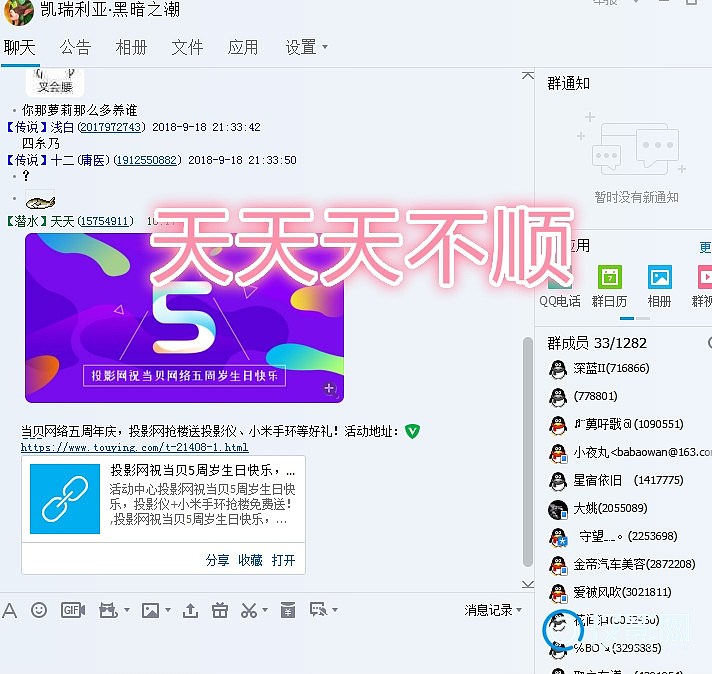Switch to the 公告 tab
712x674 pixels.
pyautogui.click(x=75, y=47)
